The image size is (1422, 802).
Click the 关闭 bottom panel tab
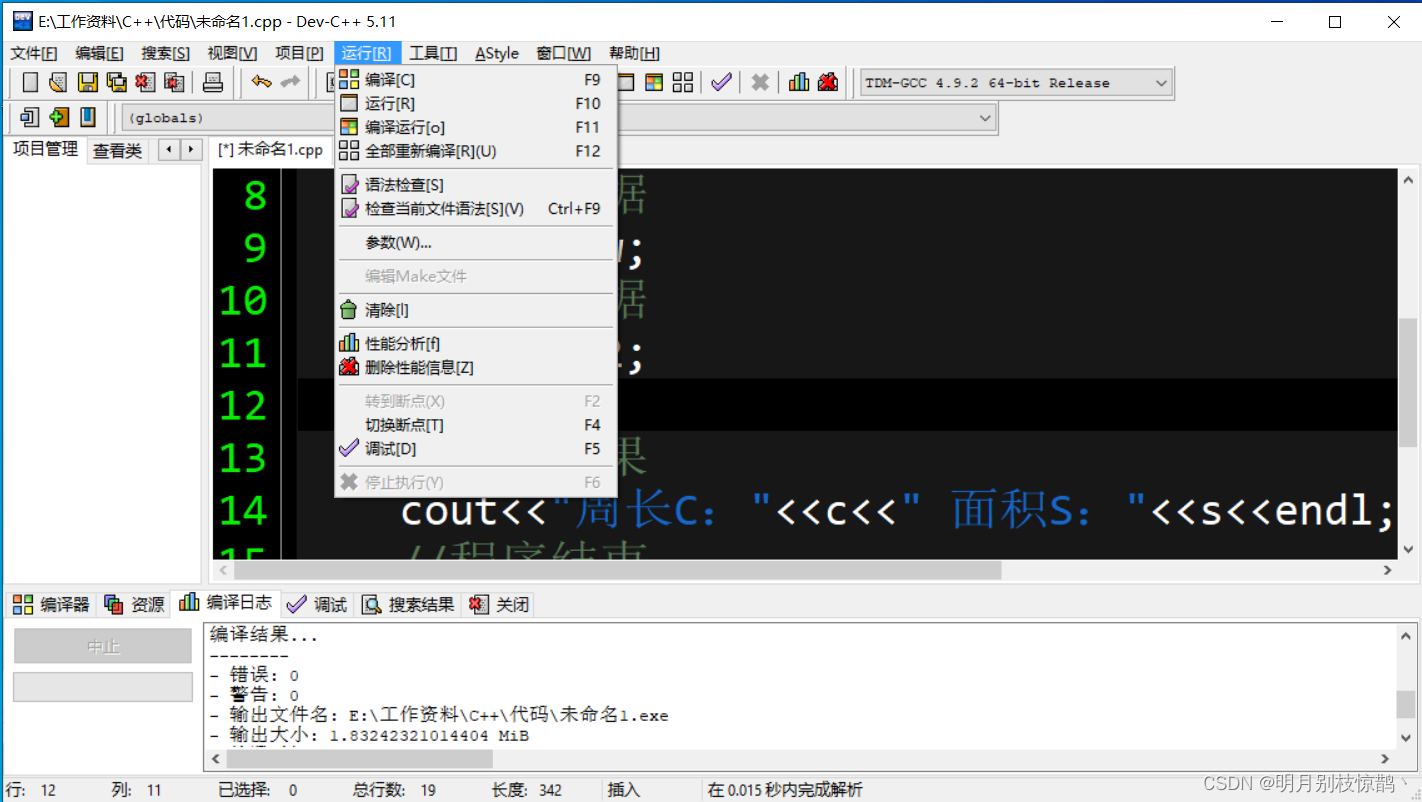click(x=499, y=604)
